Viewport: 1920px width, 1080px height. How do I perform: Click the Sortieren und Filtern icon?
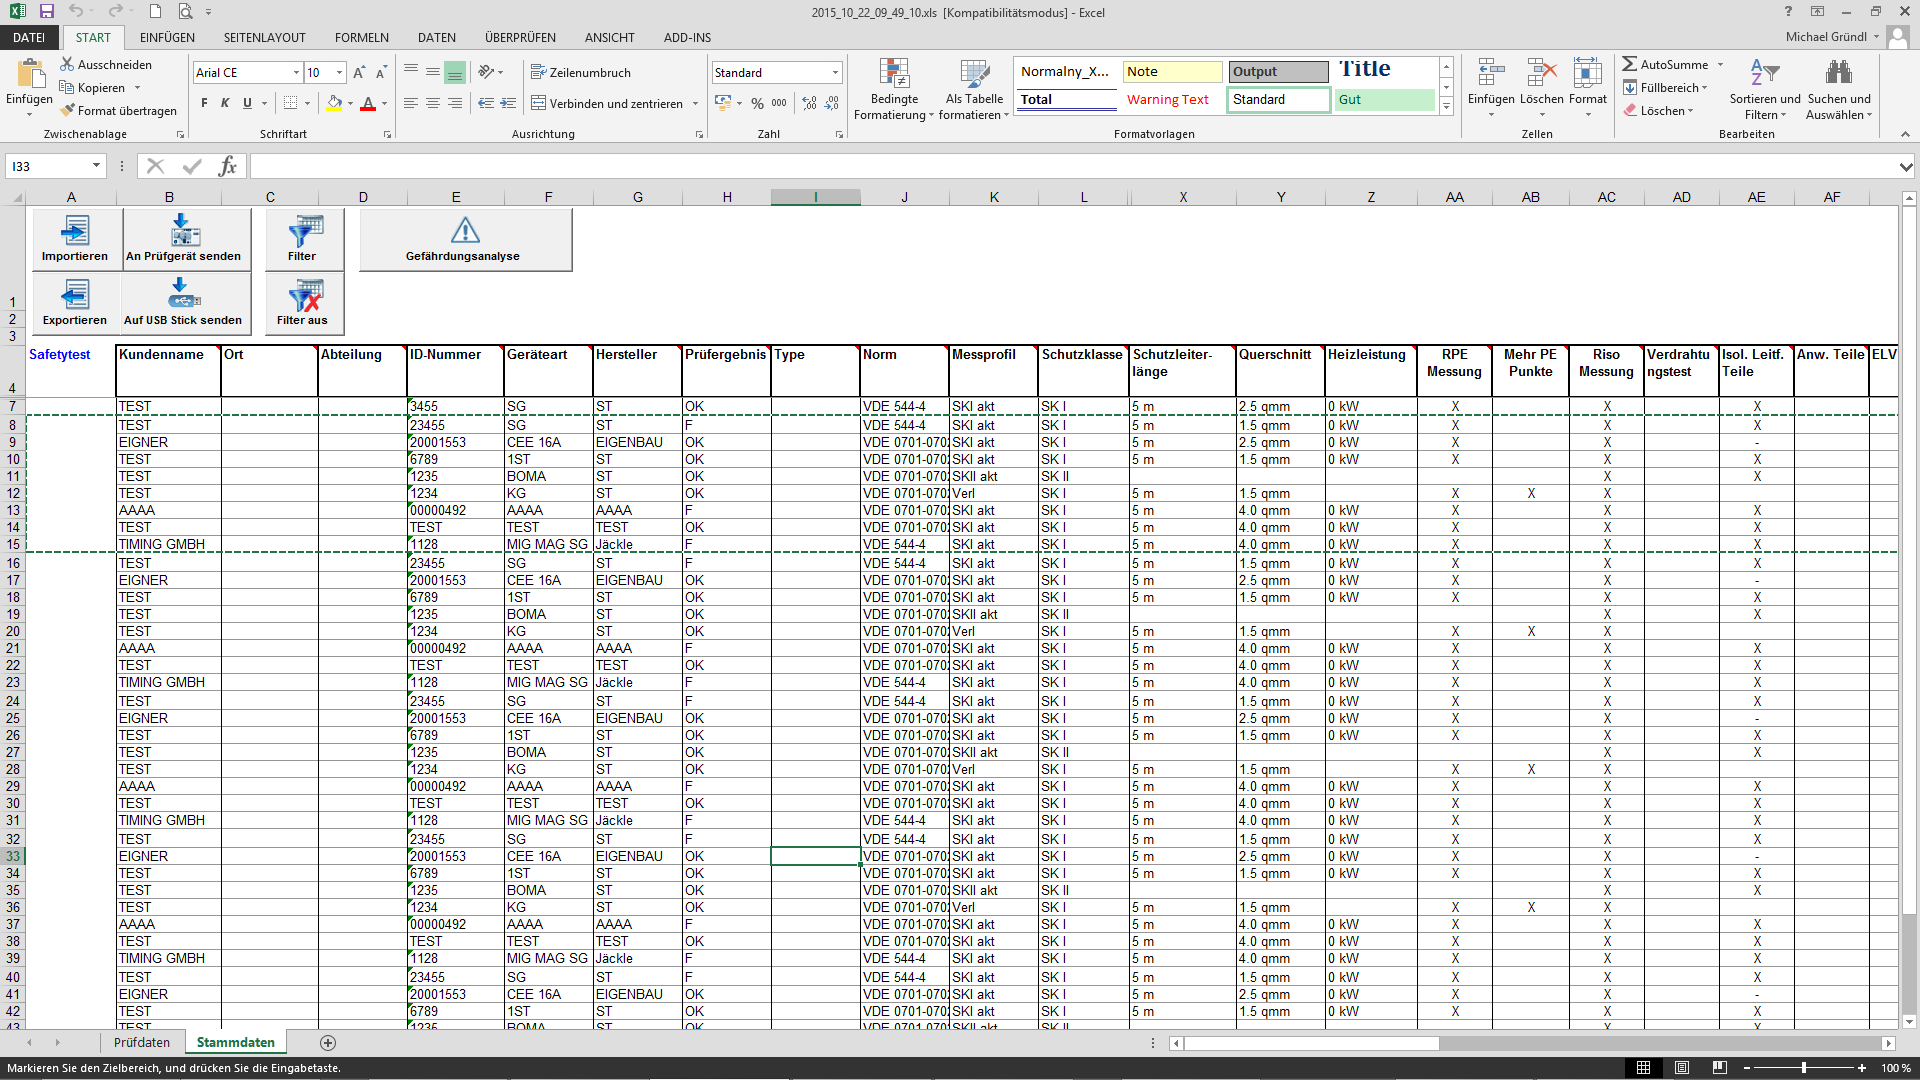[1764, 73]
